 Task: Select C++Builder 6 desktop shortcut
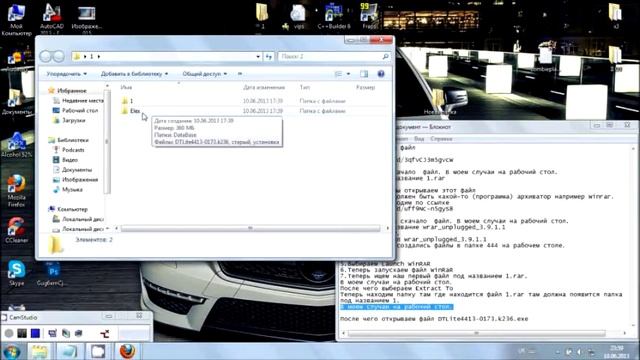point(334,16)
